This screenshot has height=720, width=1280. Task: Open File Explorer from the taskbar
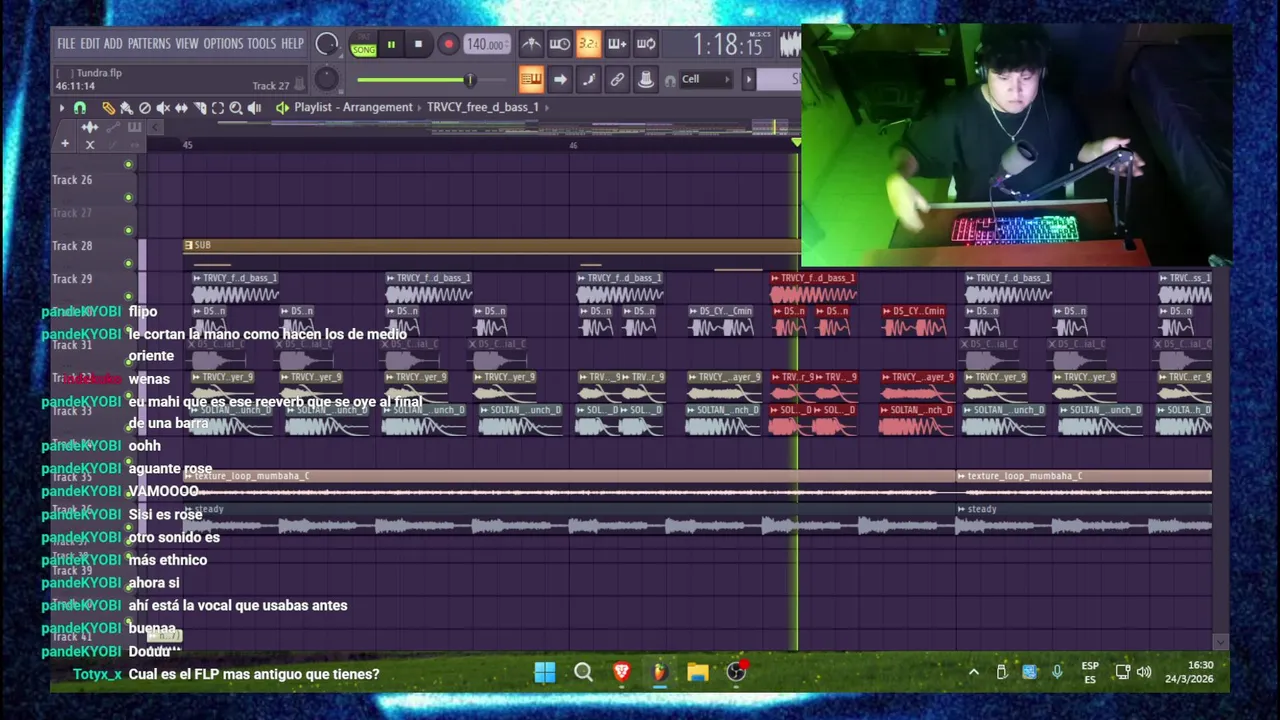point(698,672)
